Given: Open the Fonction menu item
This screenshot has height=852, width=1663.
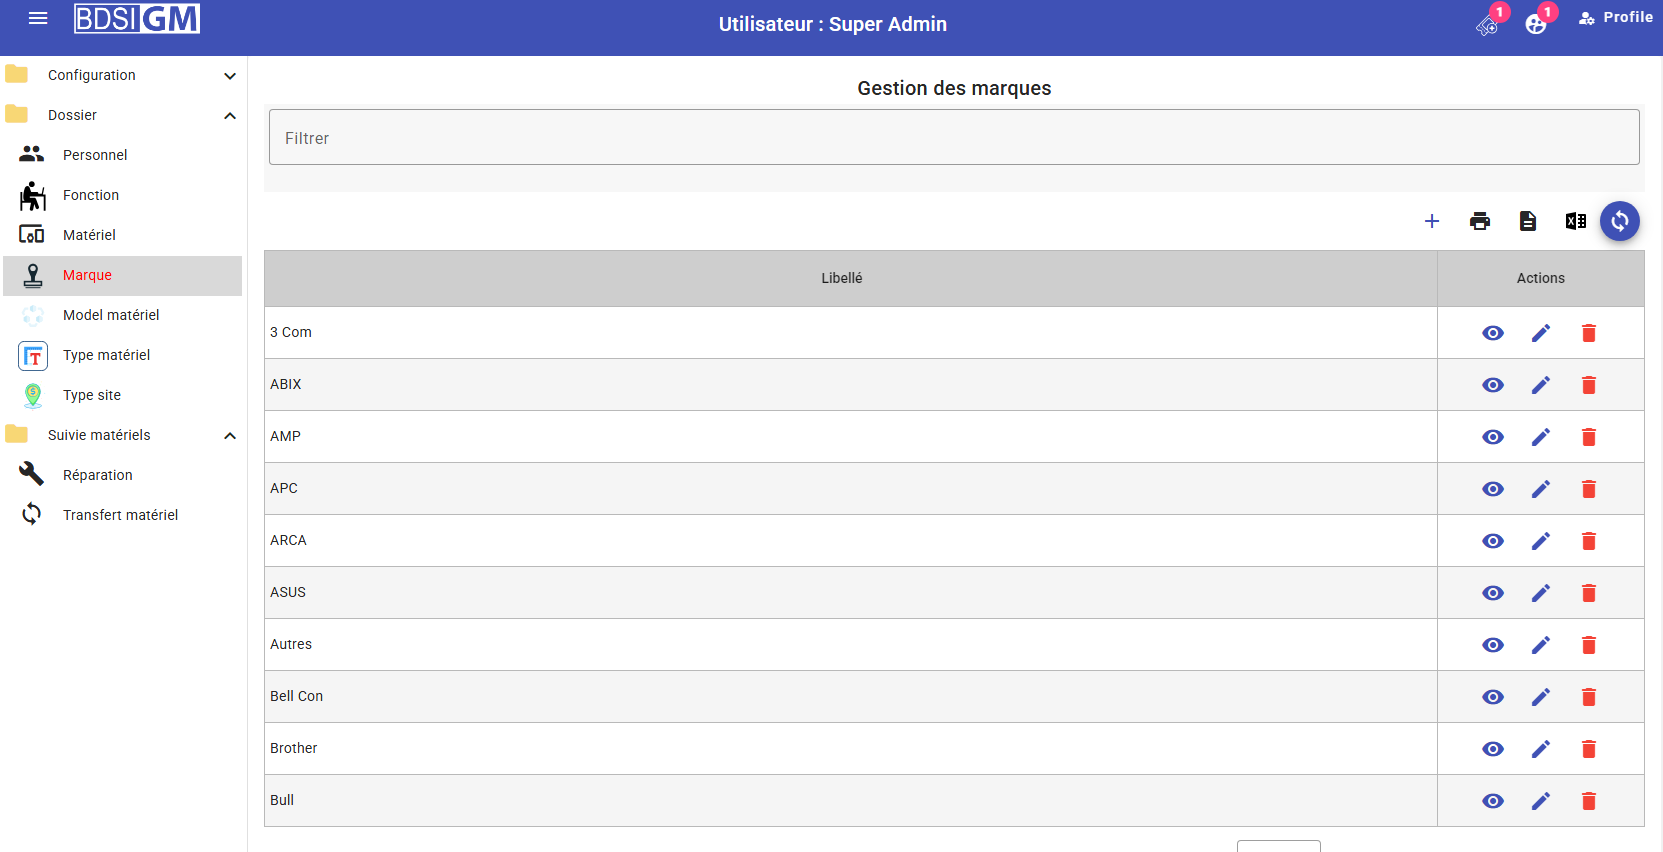Looking at the screenshot, I should pyautogui.click(x=122, y=195).
